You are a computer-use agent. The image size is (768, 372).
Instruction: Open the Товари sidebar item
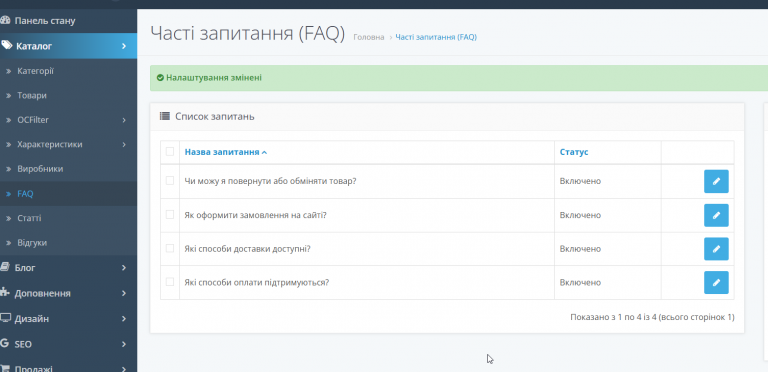point(69,95)
